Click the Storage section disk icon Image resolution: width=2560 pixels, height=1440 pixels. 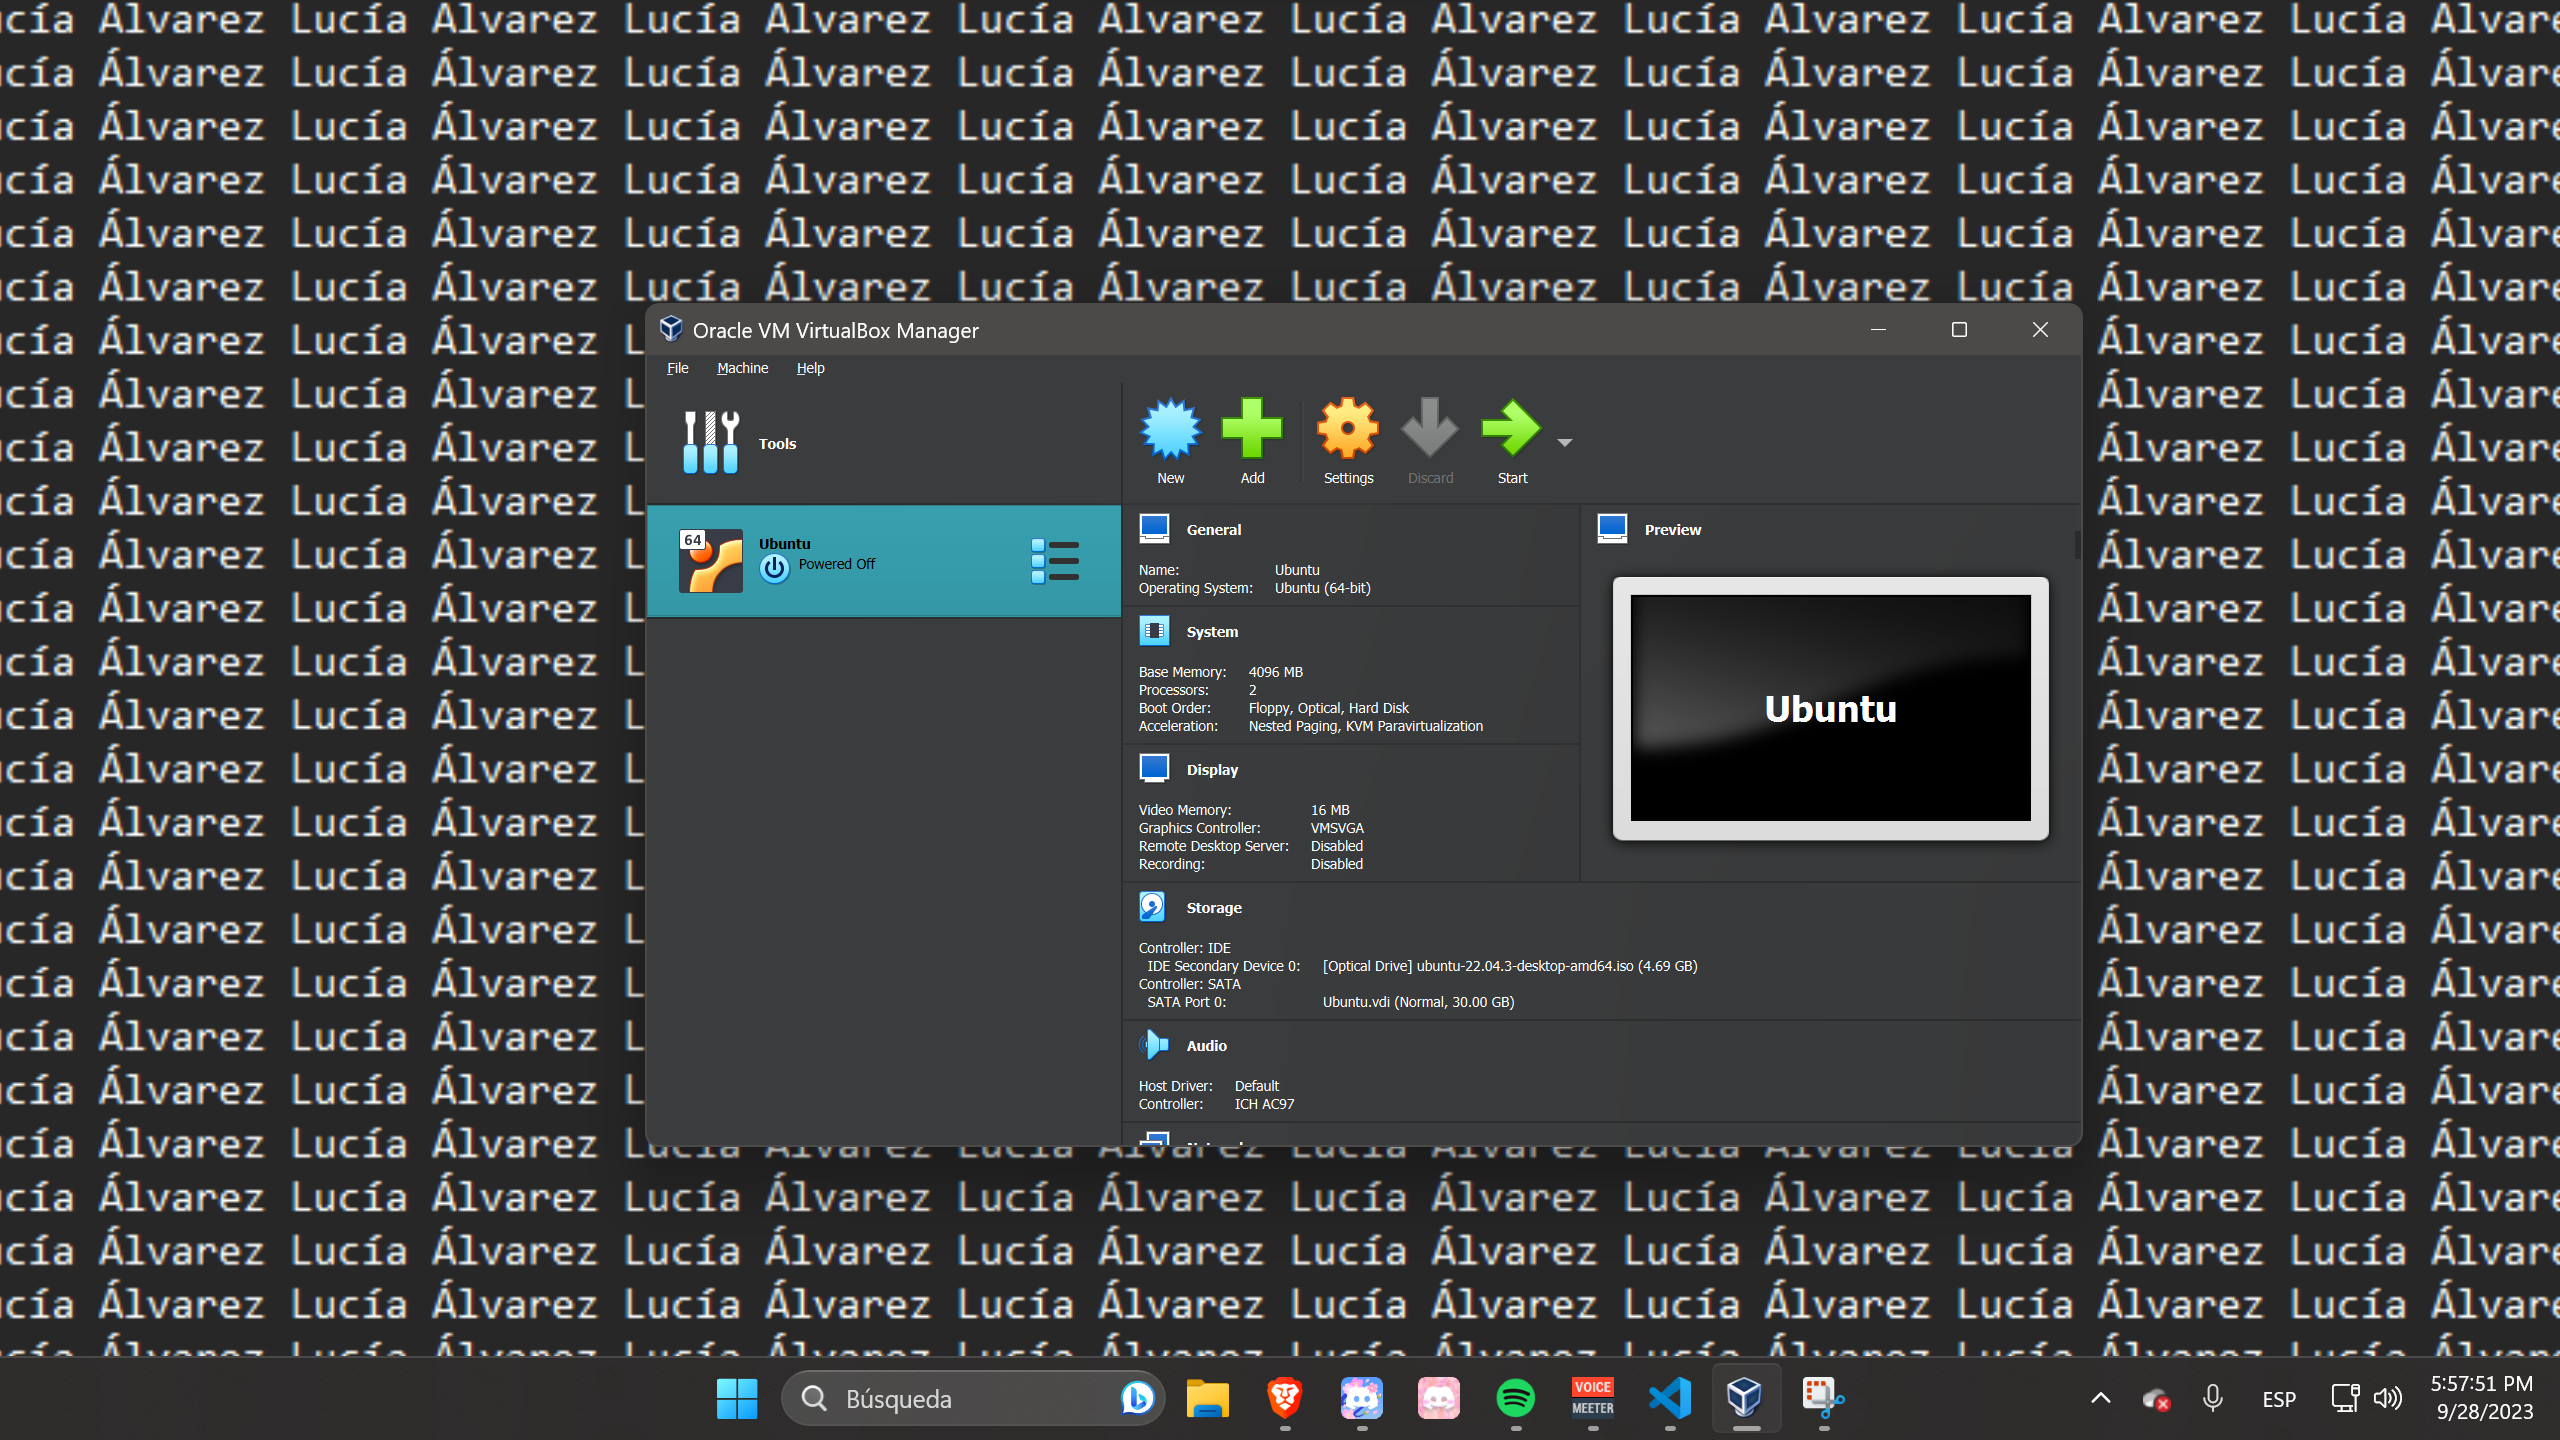pos(1153,907)
